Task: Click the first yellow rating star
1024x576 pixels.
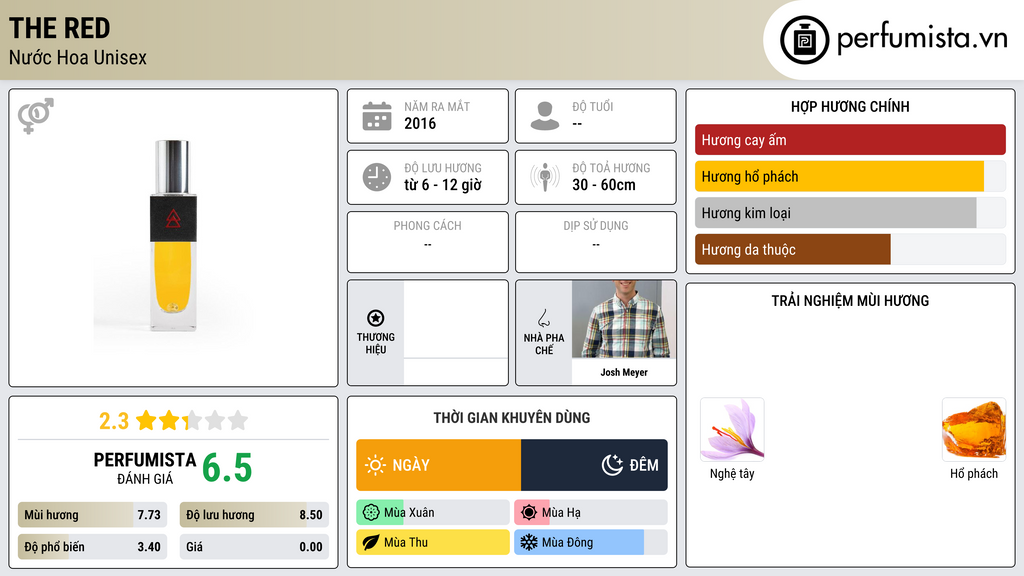Action: (x=146, y=420)
